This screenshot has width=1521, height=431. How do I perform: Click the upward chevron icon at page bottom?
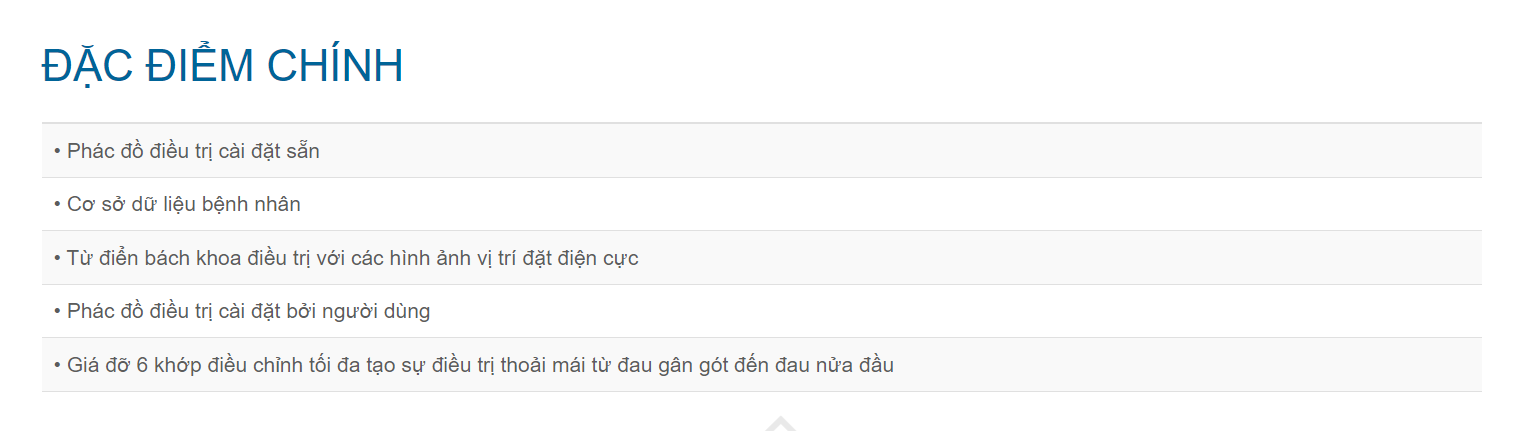click(x=781, y=424)
